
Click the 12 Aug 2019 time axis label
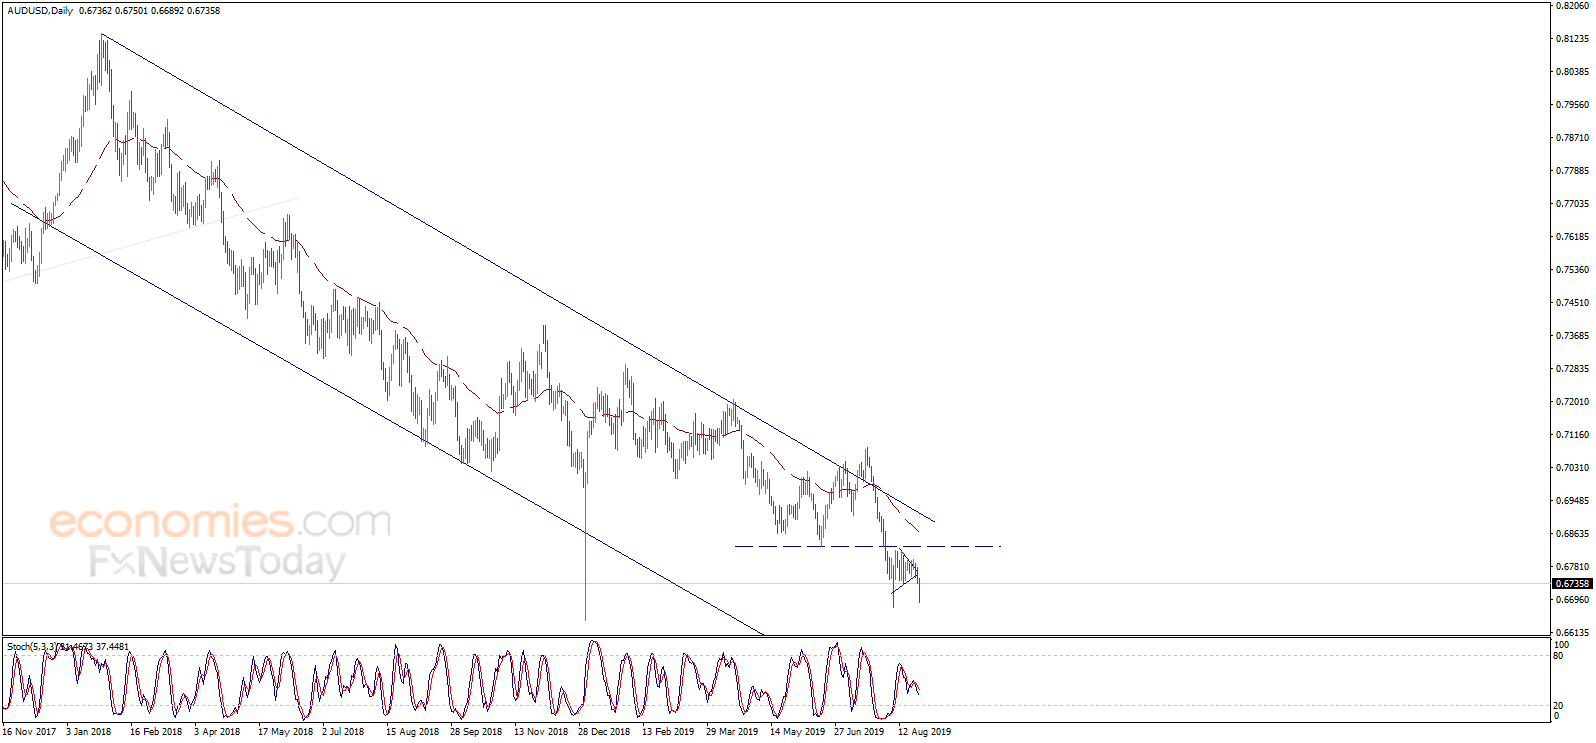925,732
